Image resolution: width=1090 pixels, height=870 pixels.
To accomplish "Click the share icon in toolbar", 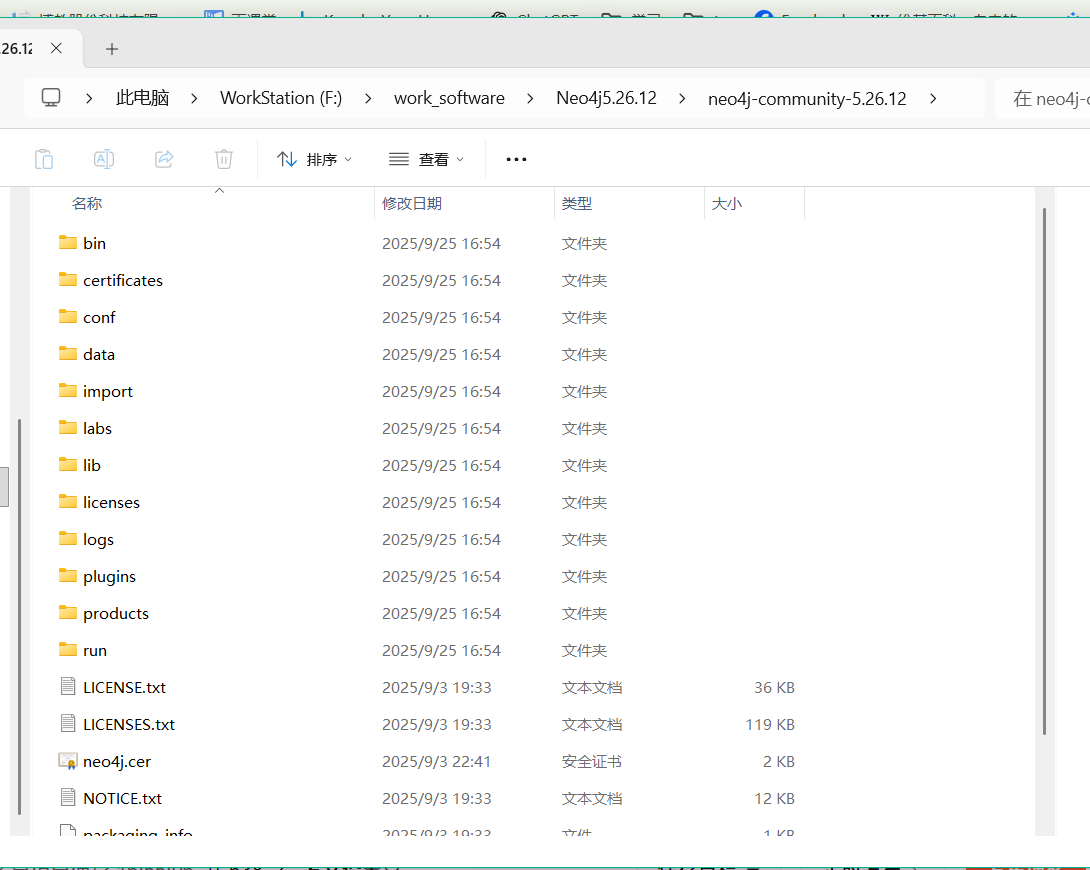I will click(x=164, y=159).
